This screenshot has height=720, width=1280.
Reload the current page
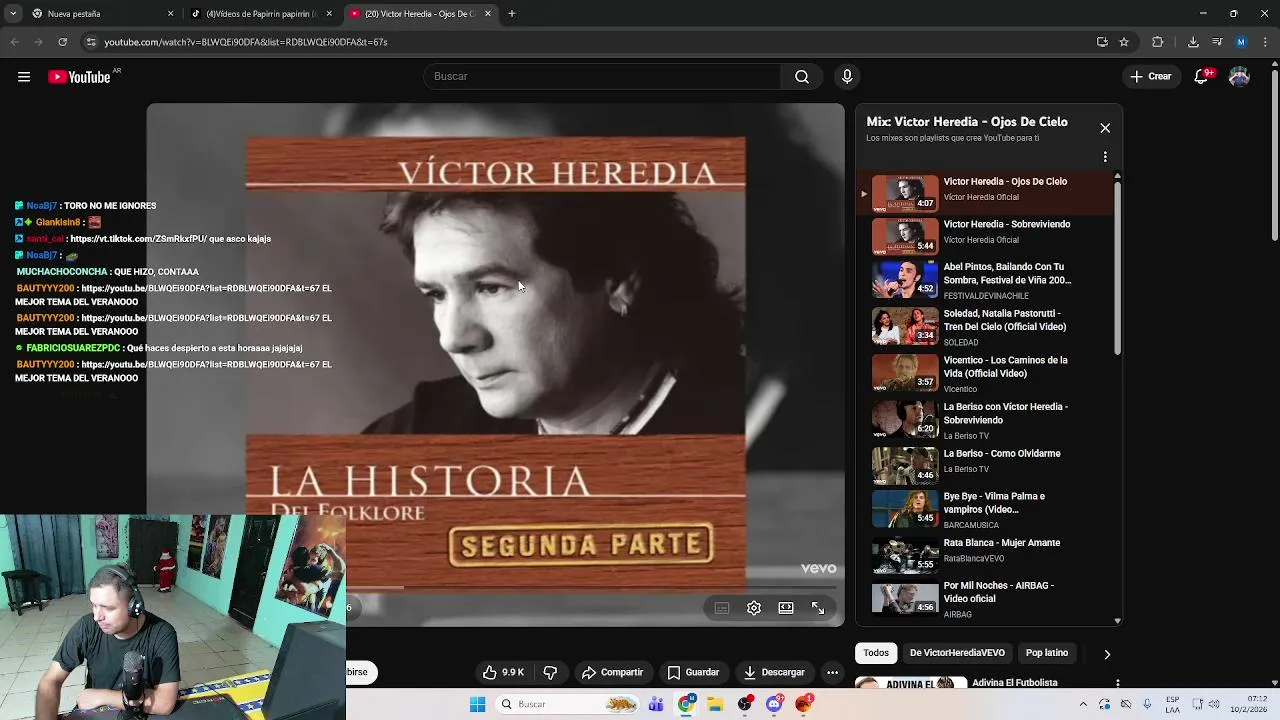click(x=62, y=42)
